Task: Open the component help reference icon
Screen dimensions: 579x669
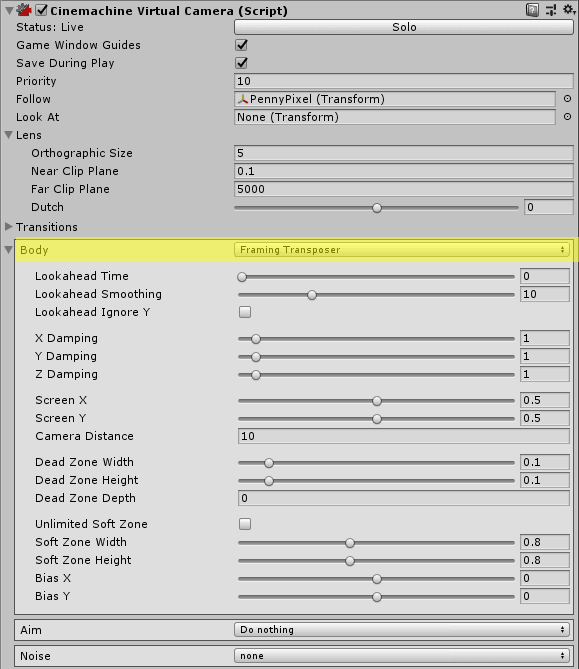Action: click(532, 10)
